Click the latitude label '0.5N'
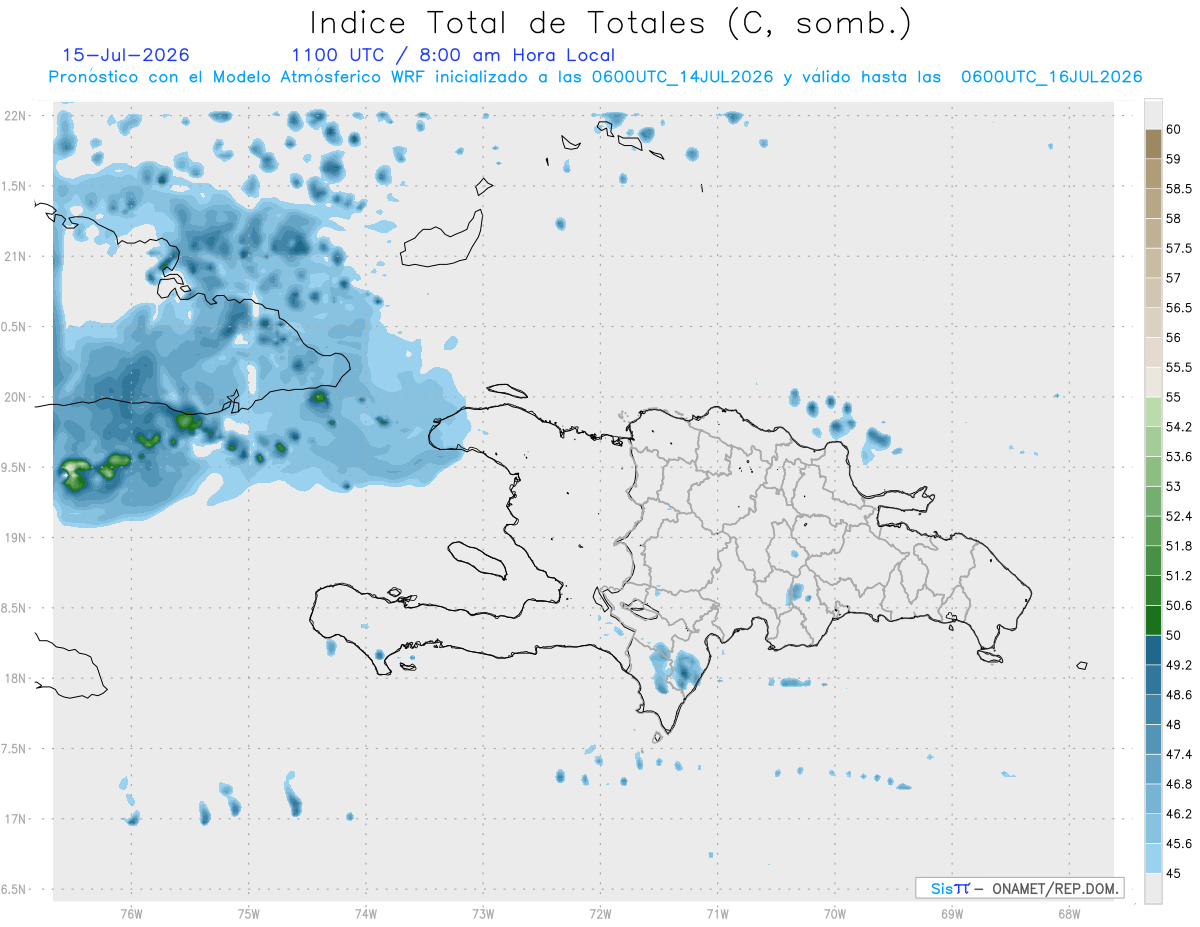 pyautogui.click(x=14, y=327)
